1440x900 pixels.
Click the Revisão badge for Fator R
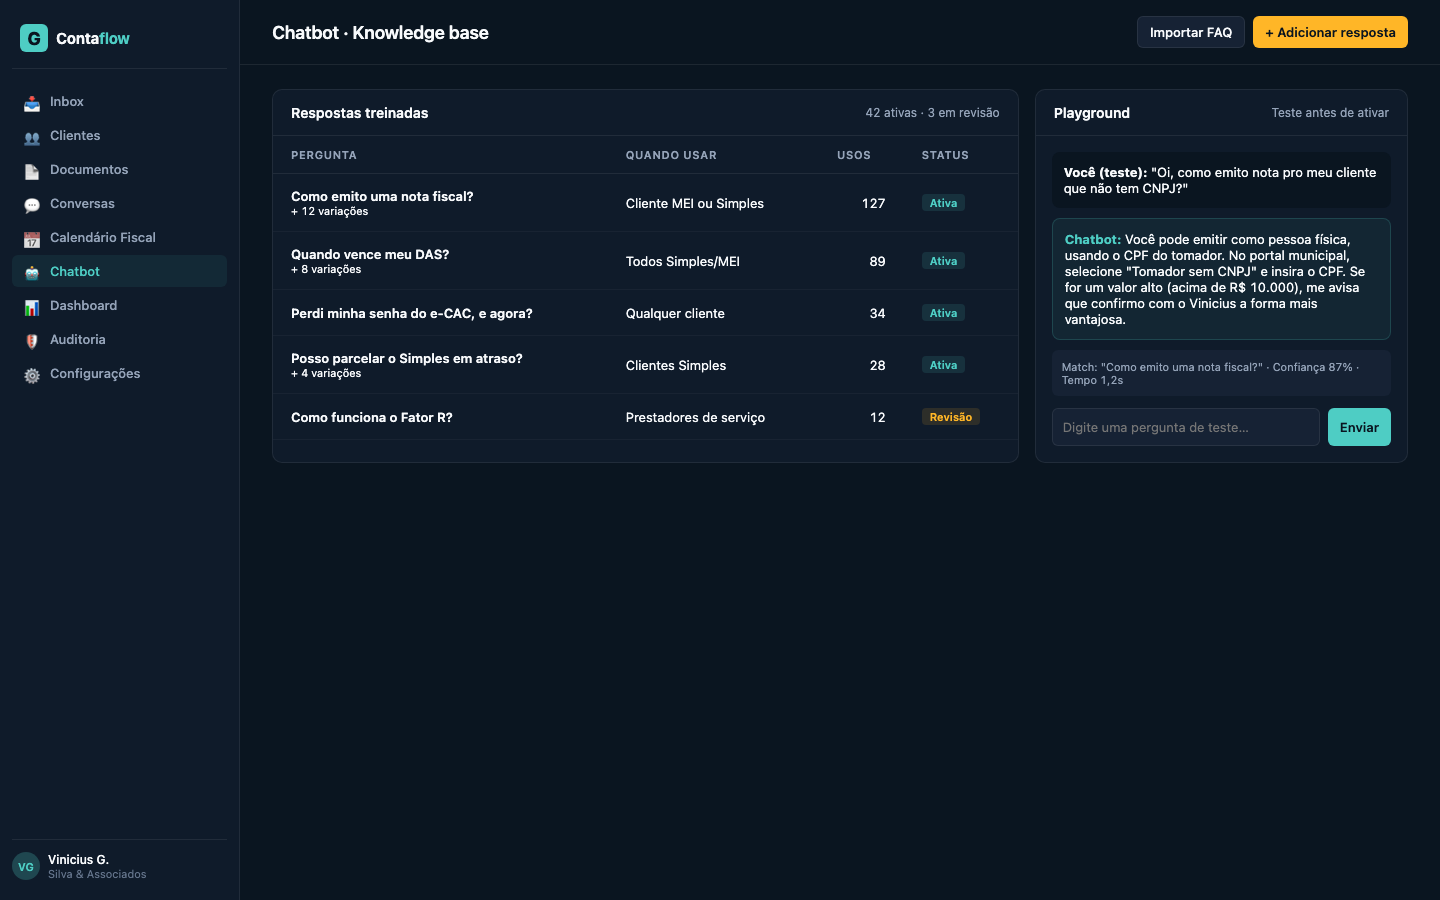950,417
